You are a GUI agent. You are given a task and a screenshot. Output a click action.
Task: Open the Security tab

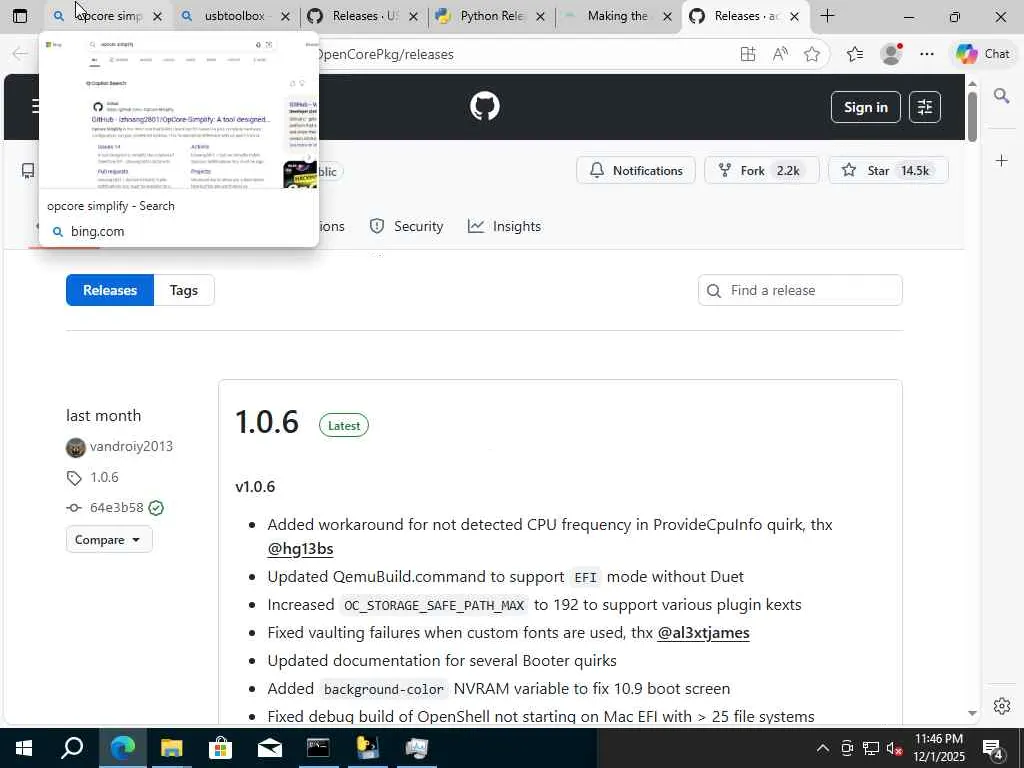point(406,226)
